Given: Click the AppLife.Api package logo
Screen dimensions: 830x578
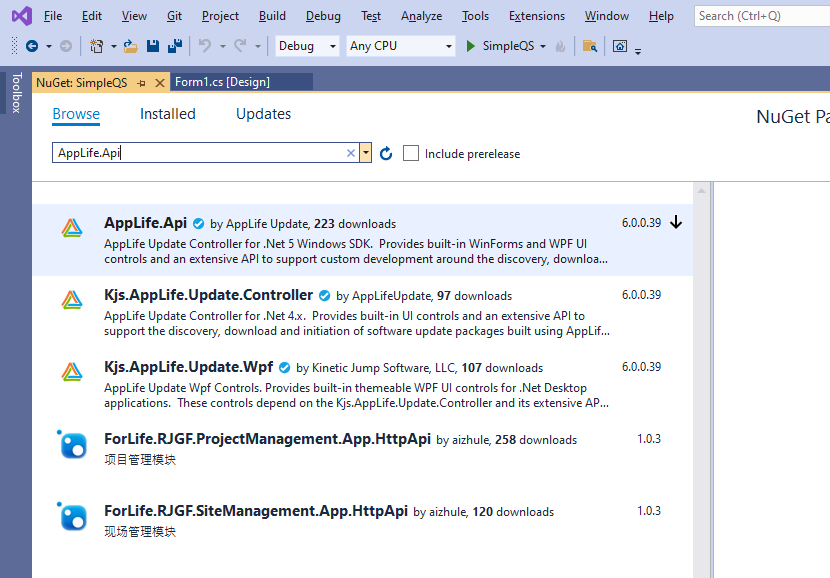Looking at the screenshot, I should pos(72,228).
